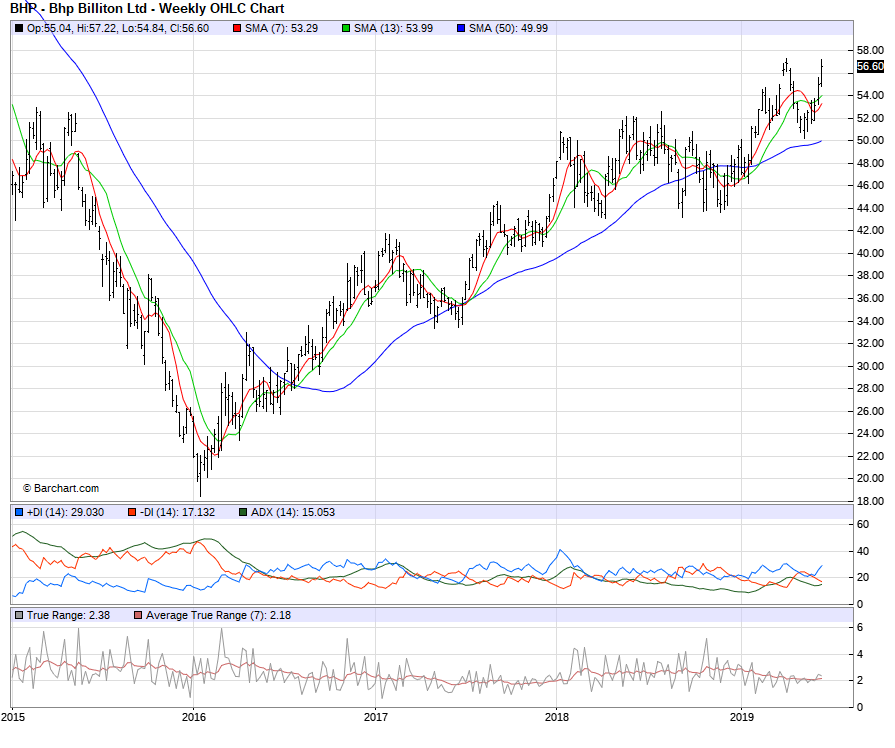Click the © Barchart.com copyright link
895x748 pixels.
click(61, 488)
